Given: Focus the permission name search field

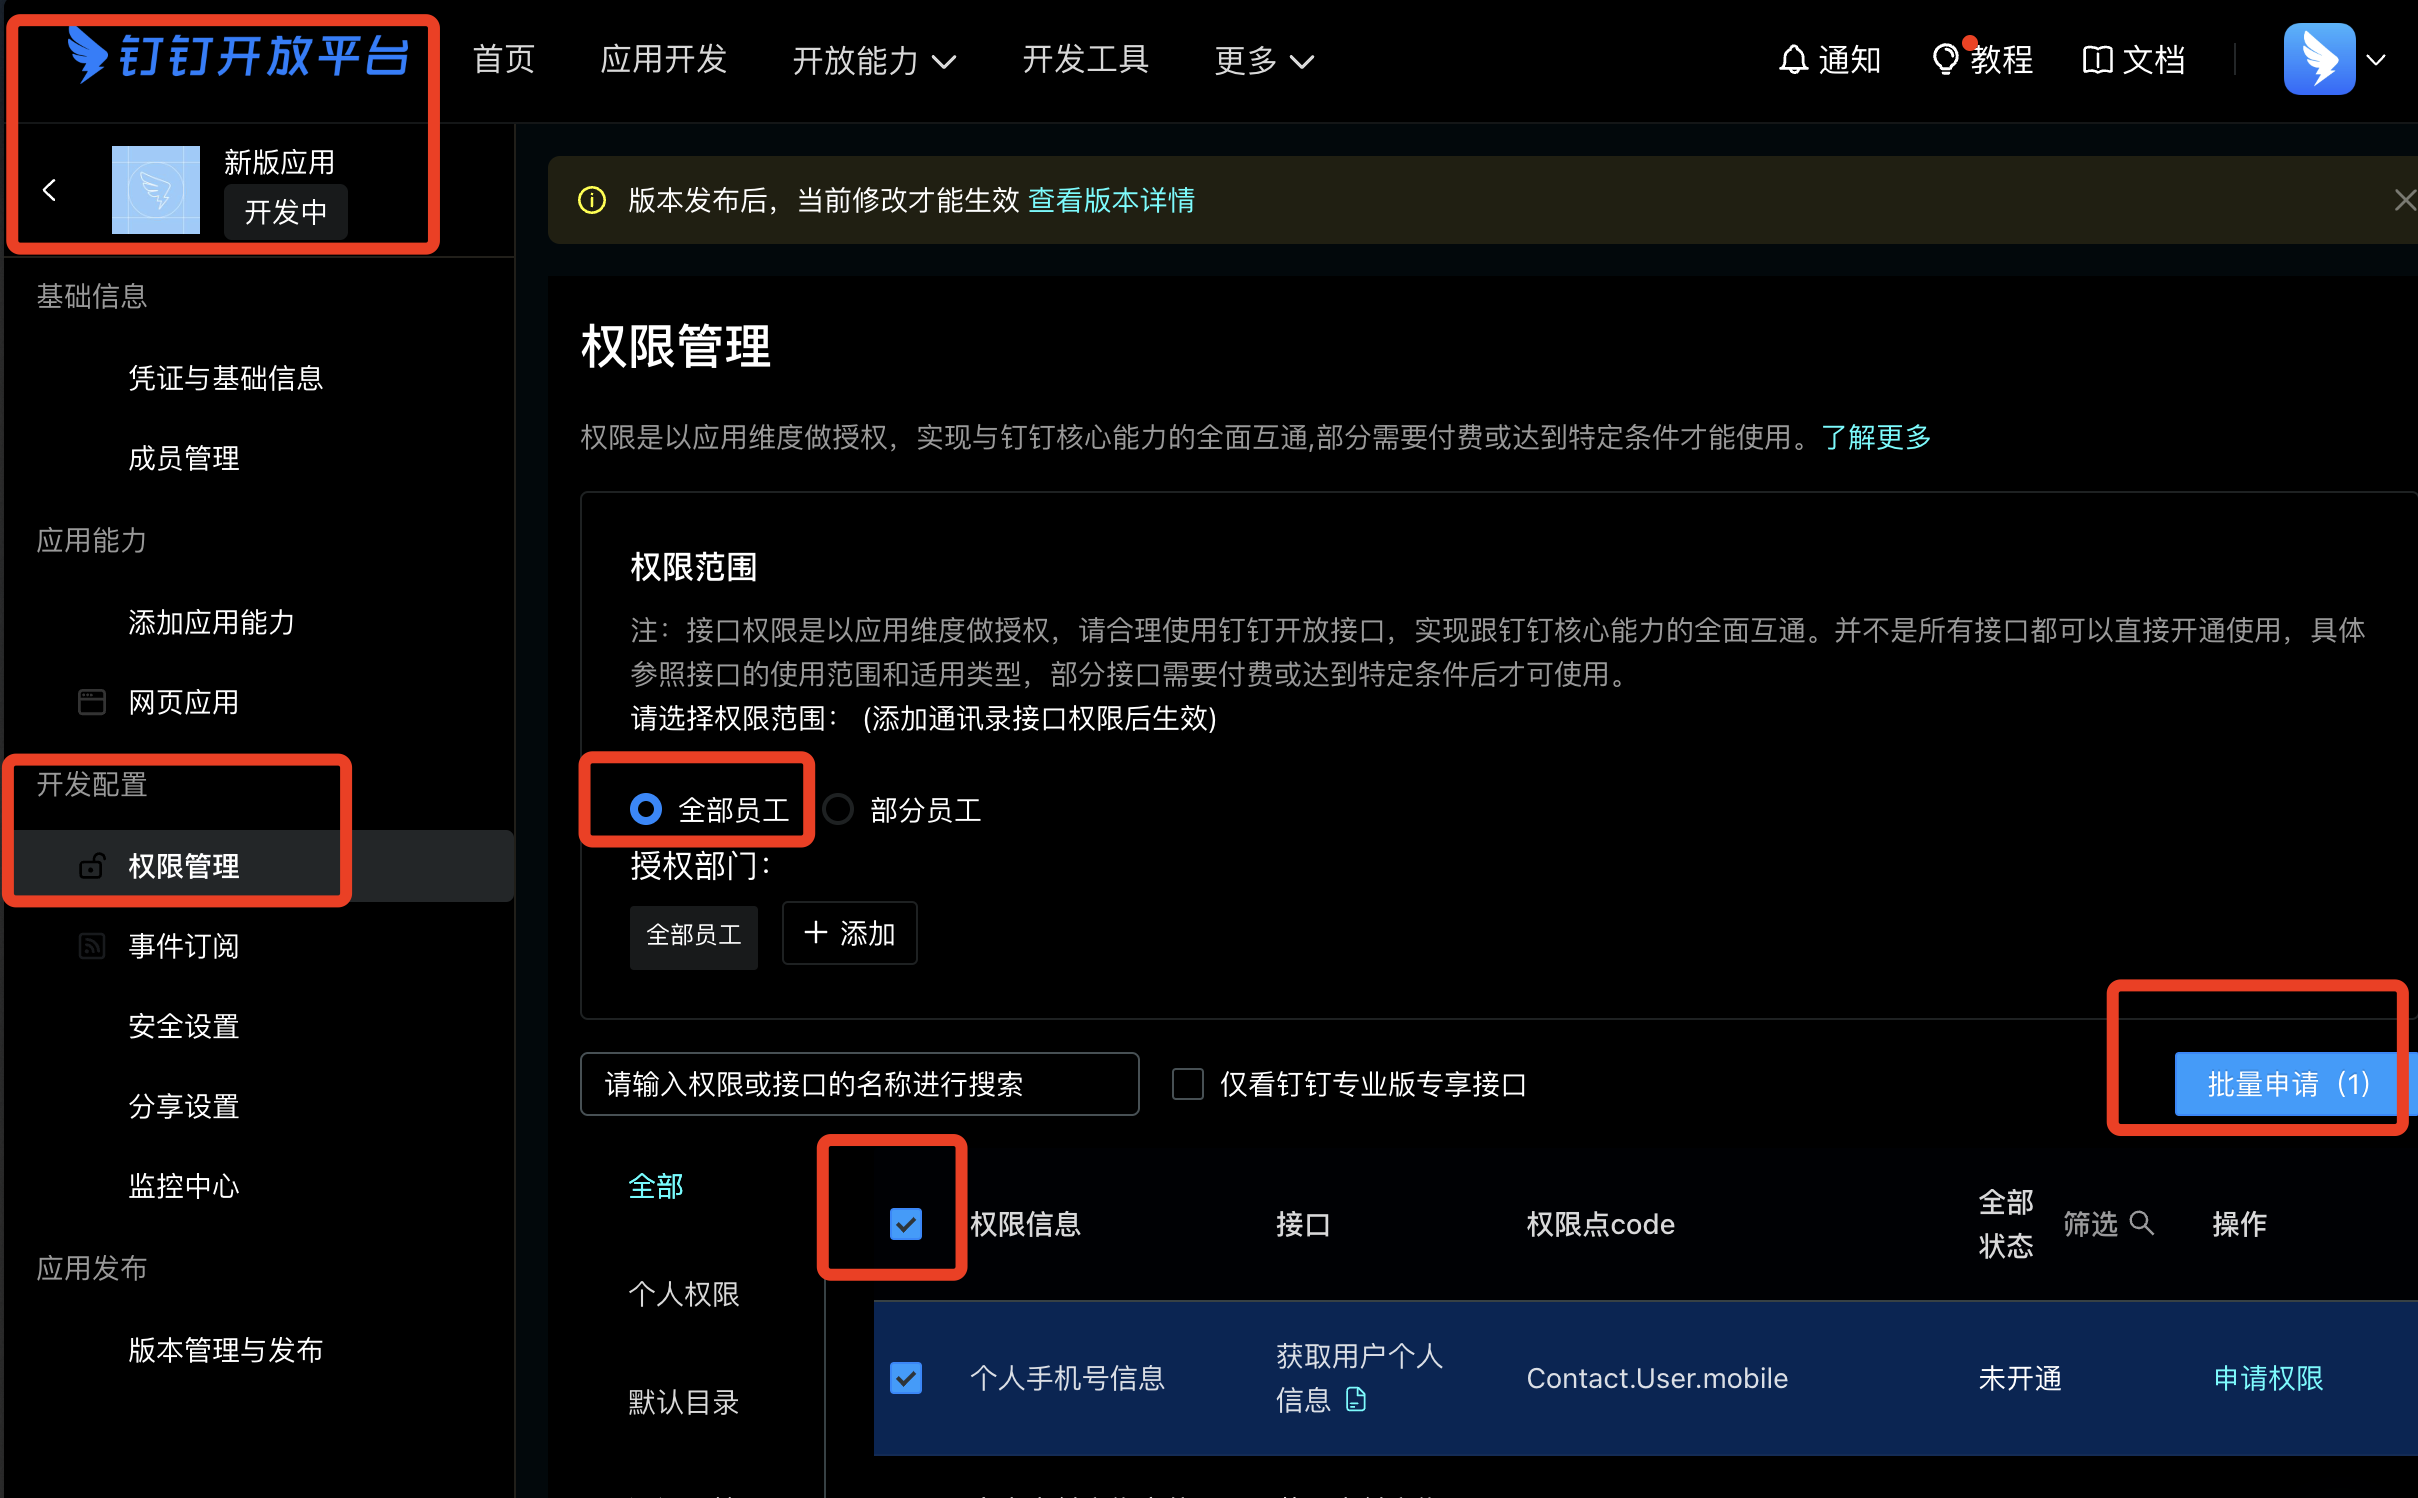Looking at the screenshot, I should click(860, 1084).
